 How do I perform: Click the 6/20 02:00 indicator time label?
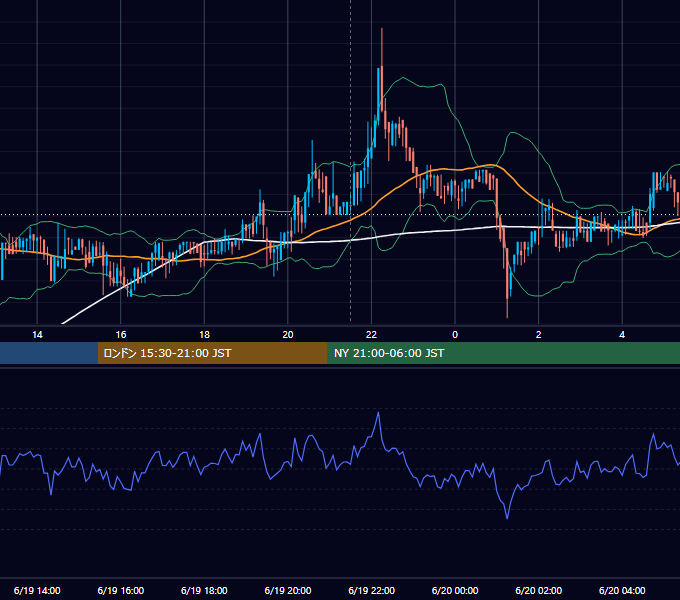(539, 590)
